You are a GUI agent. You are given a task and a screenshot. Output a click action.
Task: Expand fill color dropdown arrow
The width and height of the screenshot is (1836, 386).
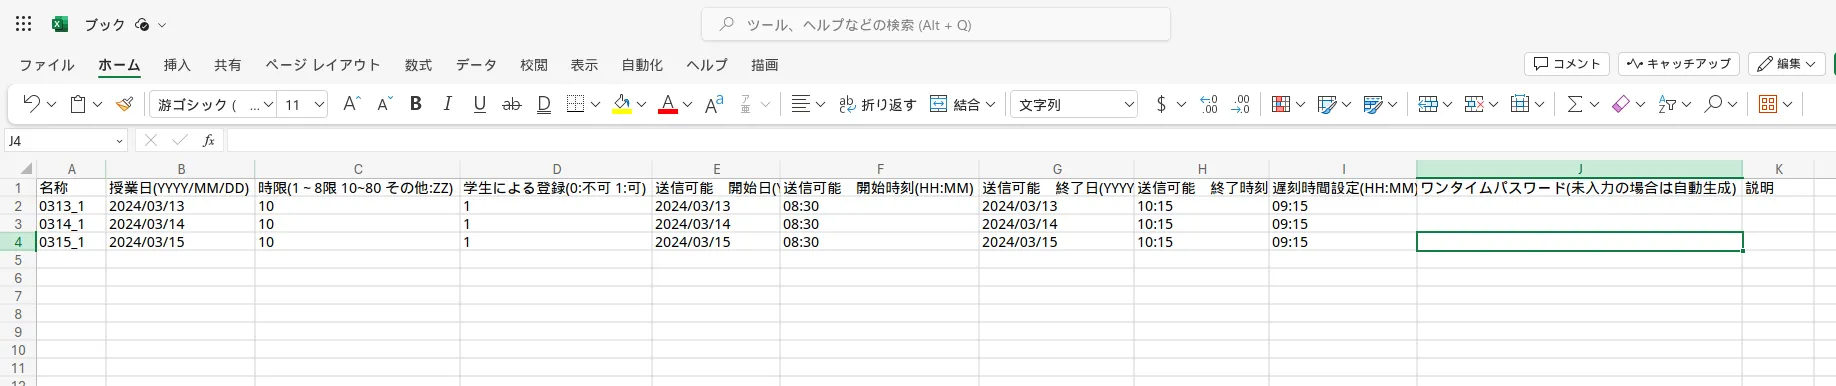[x=641, y=104]
